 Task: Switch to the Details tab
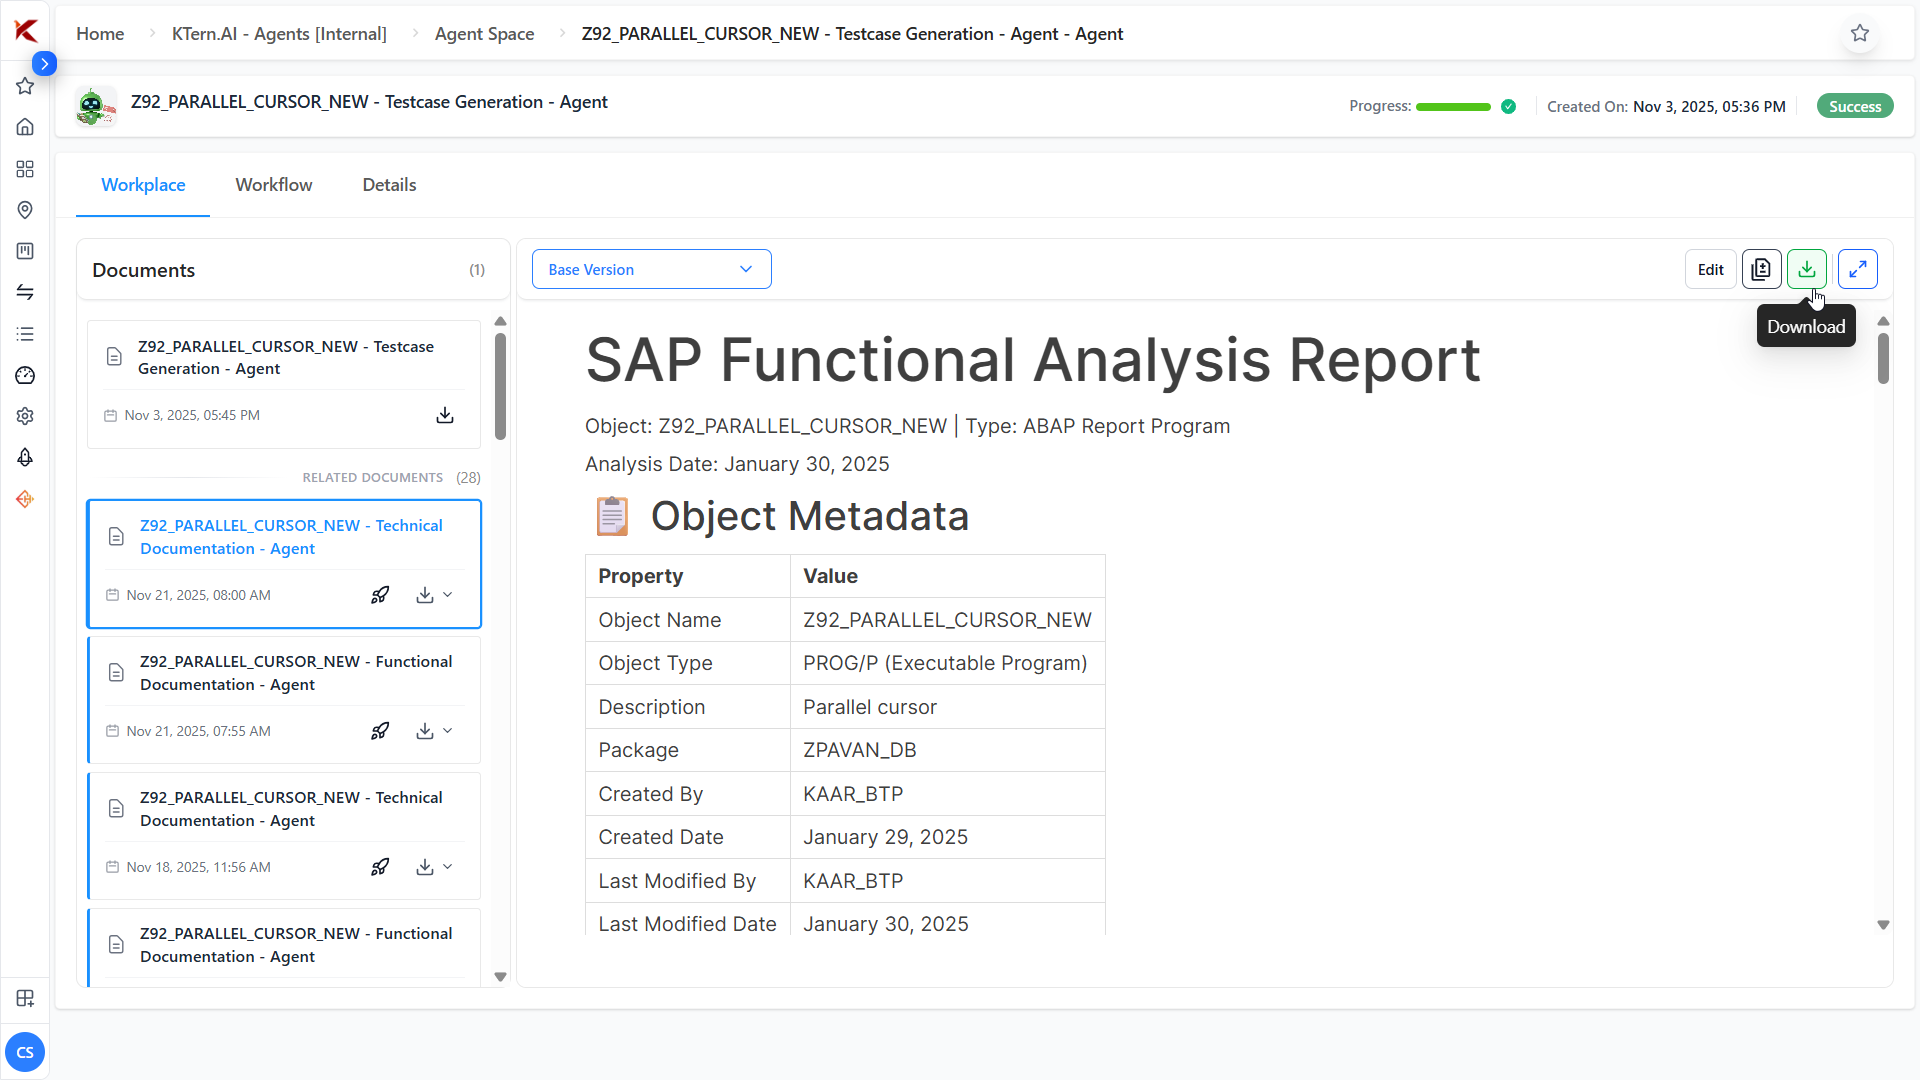coord(389,185)
